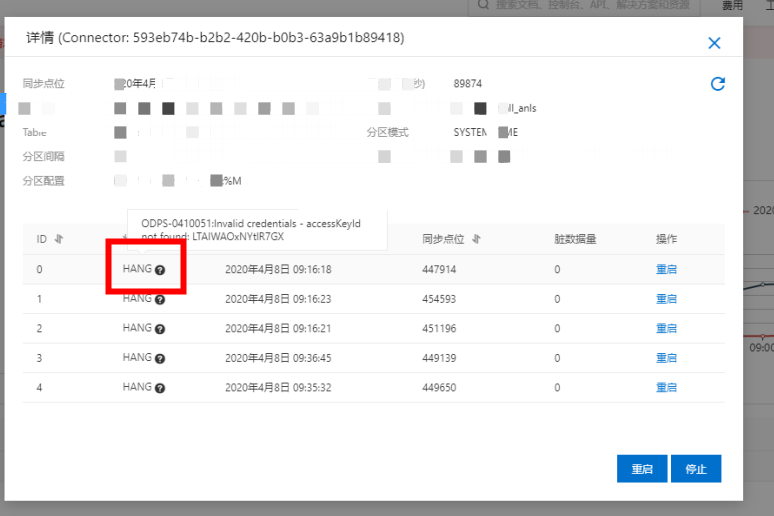Image resolution: width=774 pixels, height=516 pixels.
Task: Show the HANG error details for row 2
Action: (160, 329)
